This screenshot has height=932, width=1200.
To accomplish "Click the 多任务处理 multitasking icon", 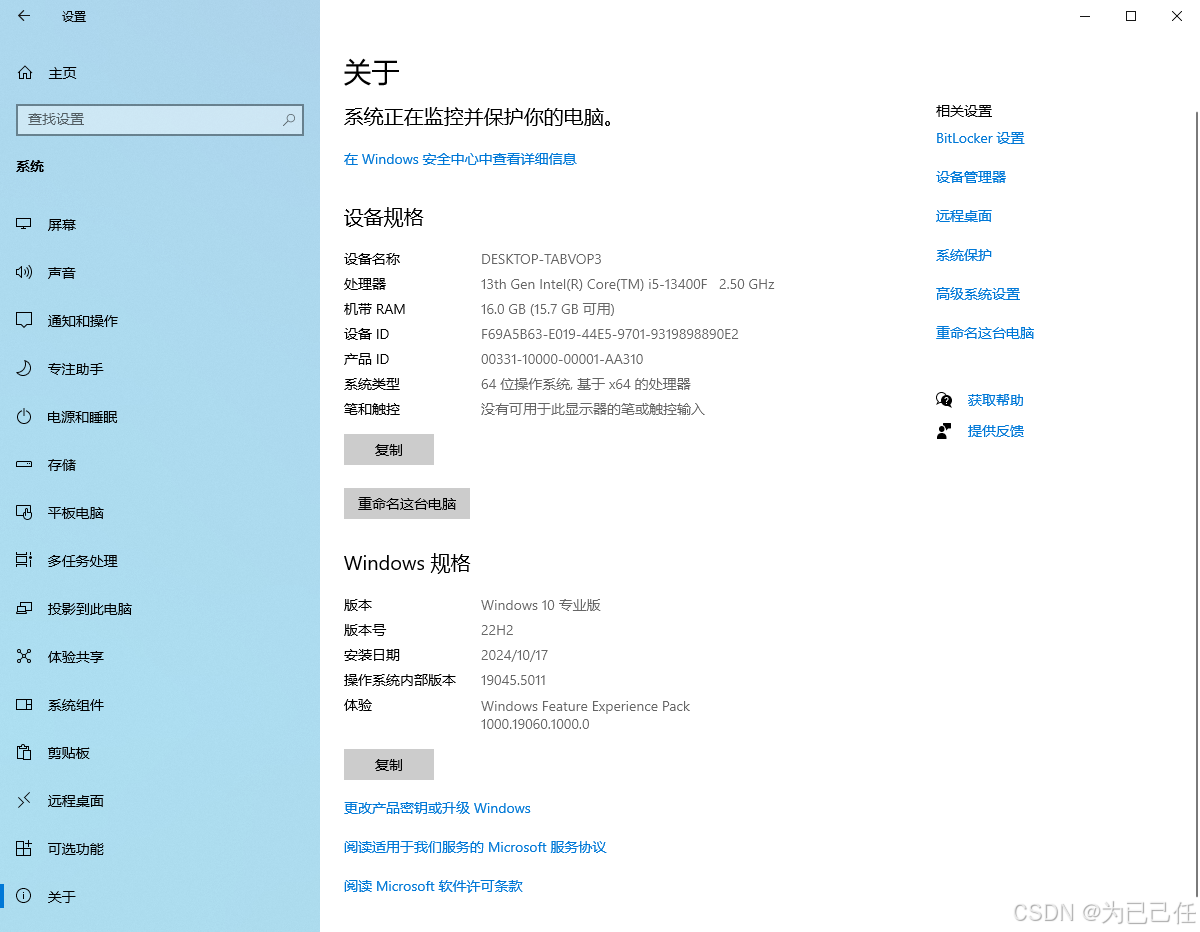I will pos(25,560).
